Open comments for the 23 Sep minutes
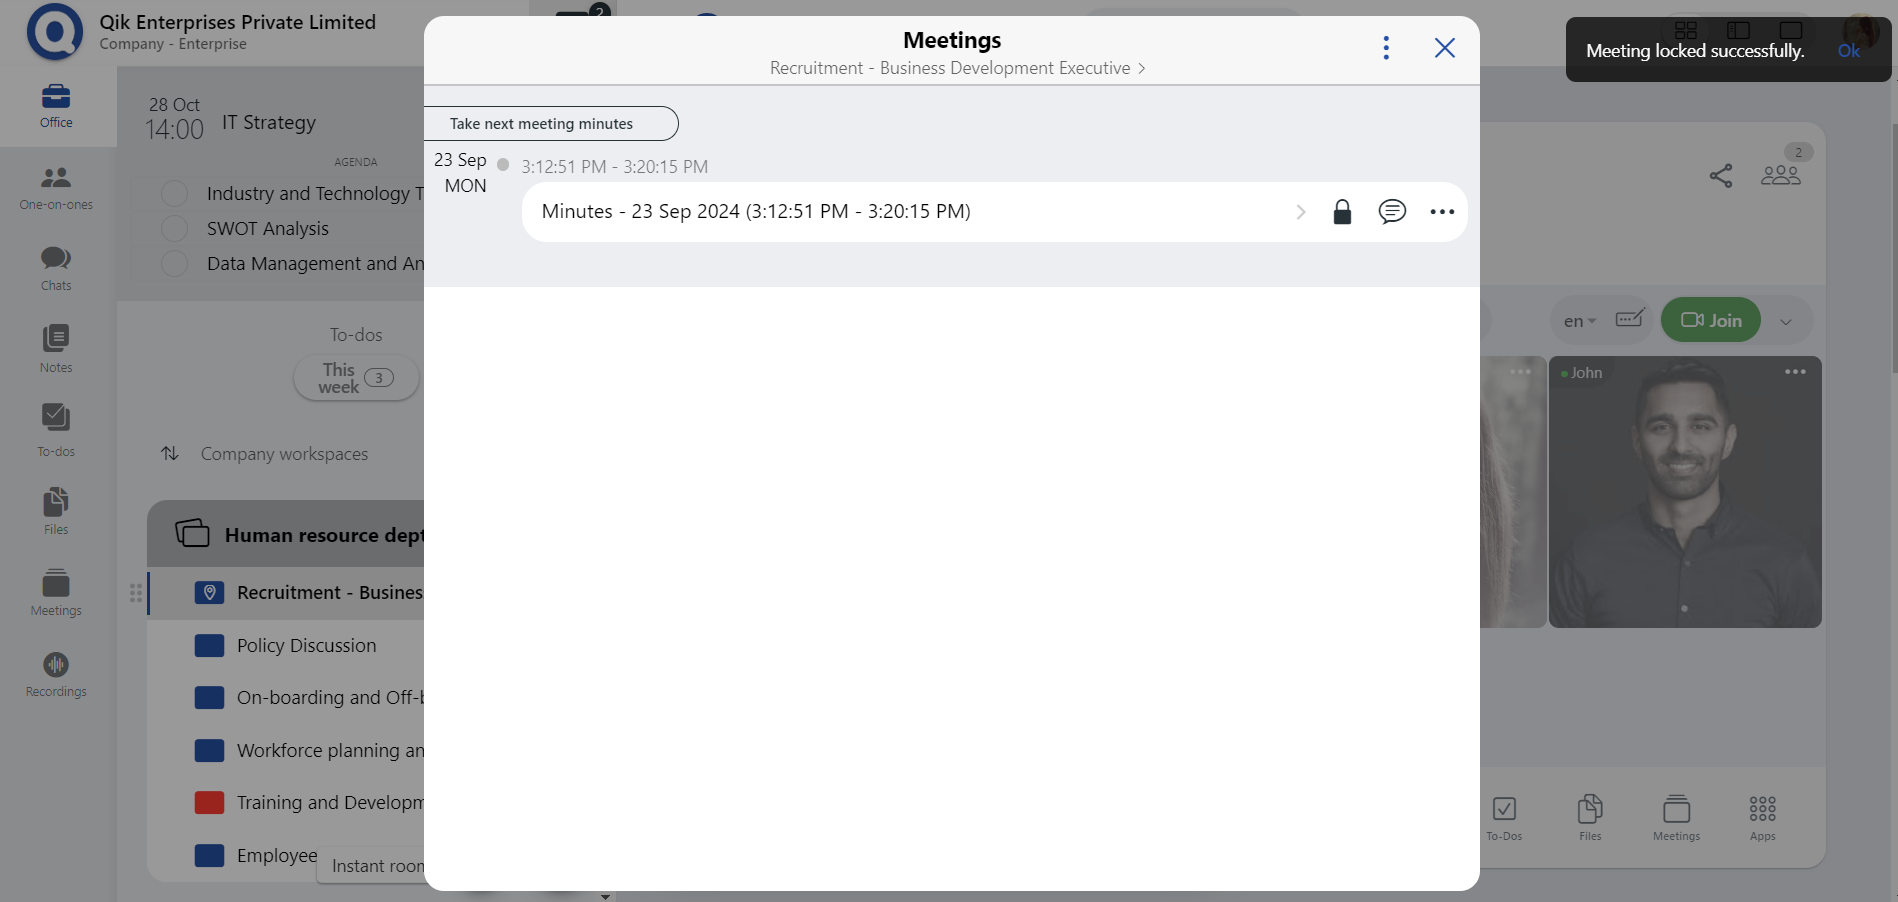Screen dimensions: 1898x902 click(x=1391, y=211)
